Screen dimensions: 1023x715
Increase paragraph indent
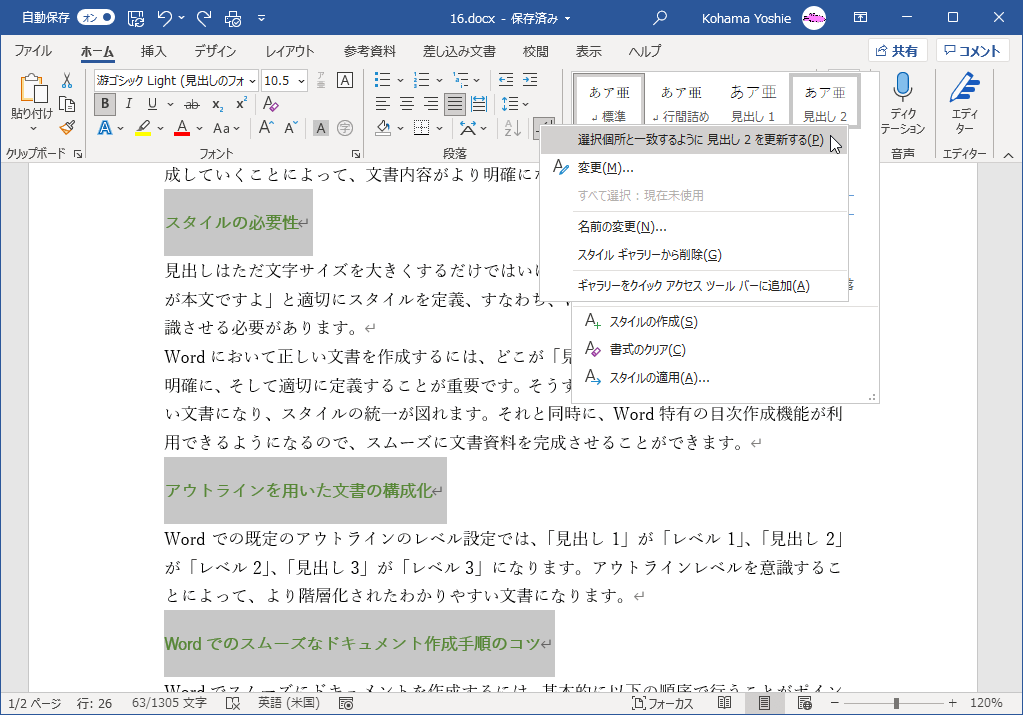530,80
